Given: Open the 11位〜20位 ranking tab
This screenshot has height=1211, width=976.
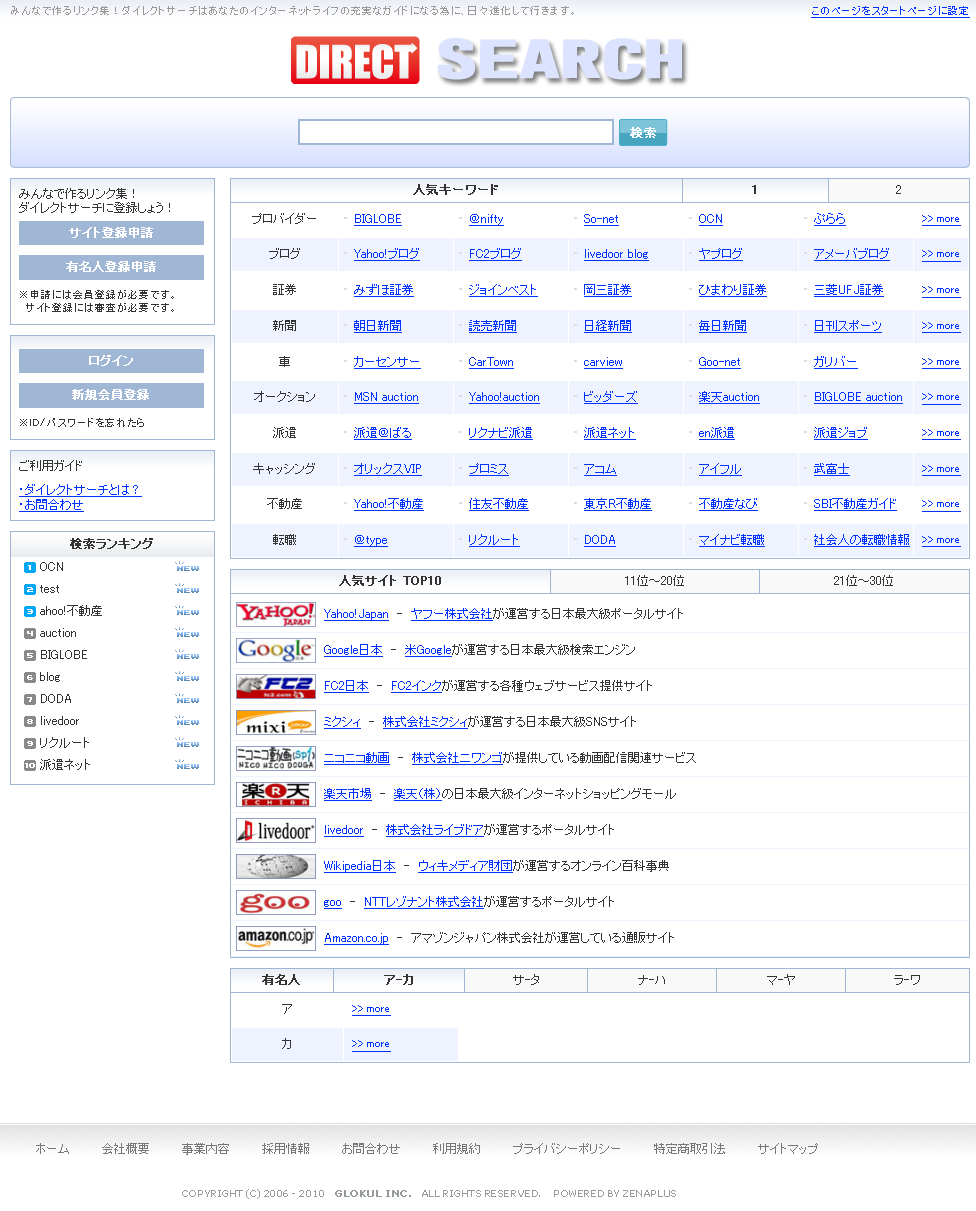Looking at the screenshot, I should [654, 581].
